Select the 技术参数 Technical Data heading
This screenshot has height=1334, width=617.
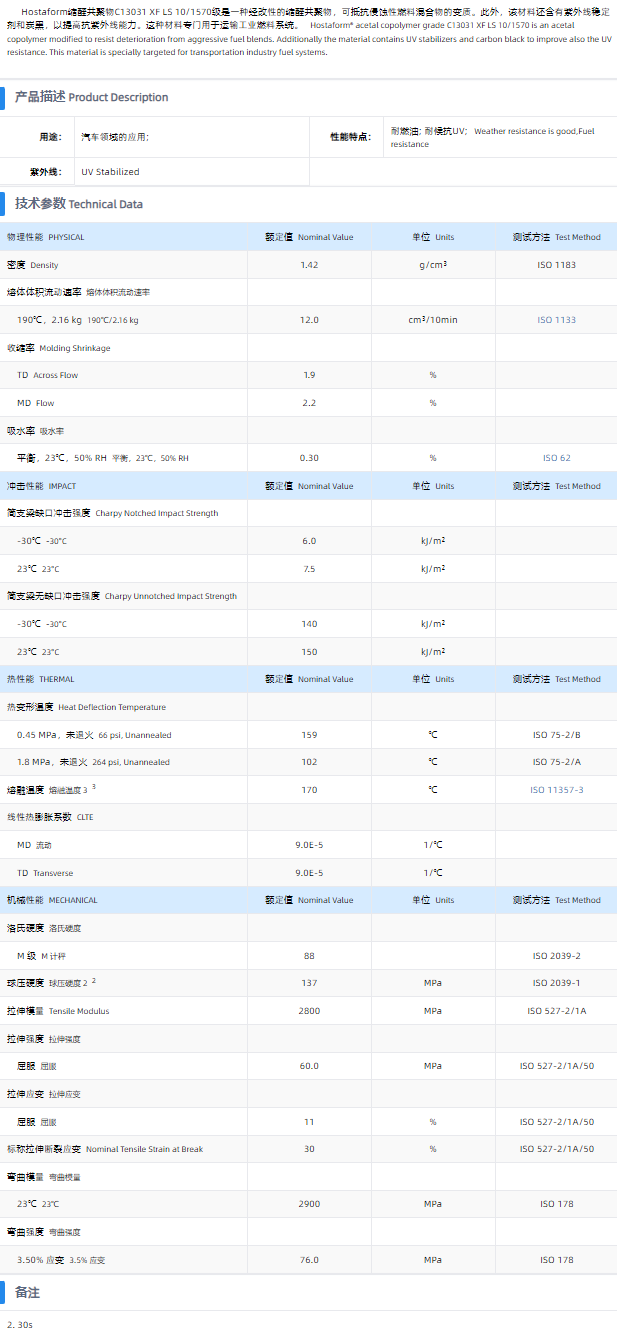[x=79, y=204]
